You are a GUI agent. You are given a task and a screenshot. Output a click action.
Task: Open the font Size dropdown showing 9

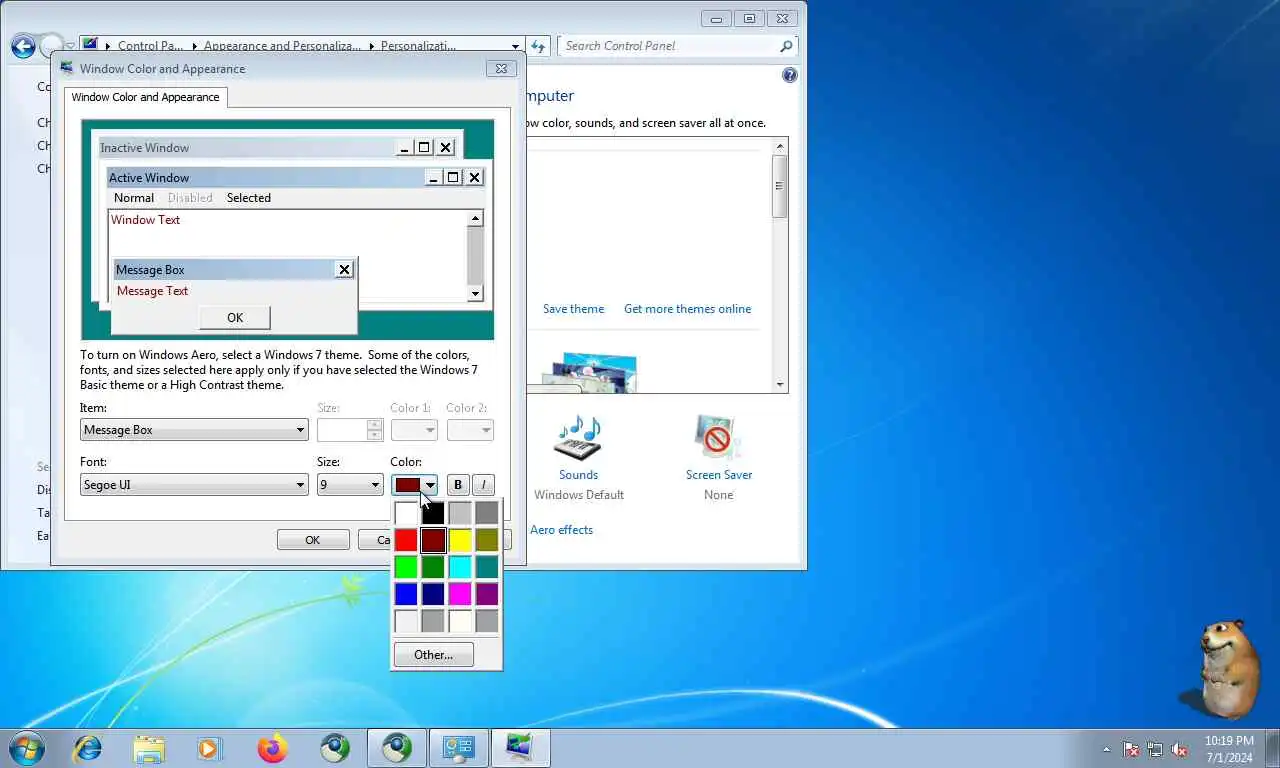point(349,485)
